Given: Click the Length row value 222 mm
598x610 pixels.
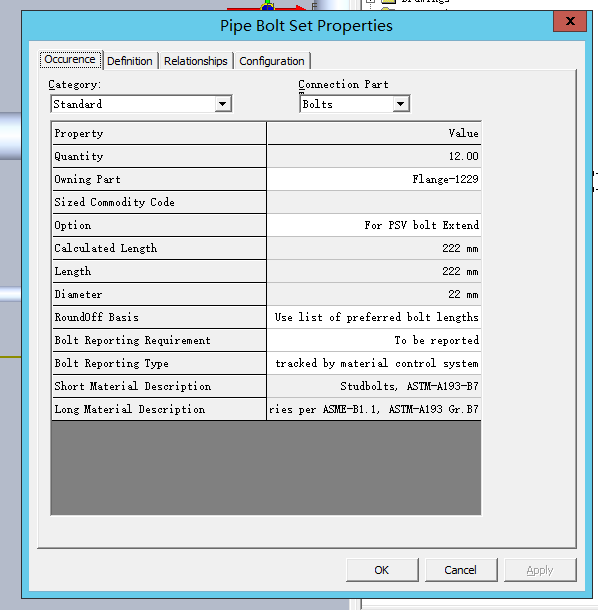Looking at the screenshot, I should coord(374,271).
